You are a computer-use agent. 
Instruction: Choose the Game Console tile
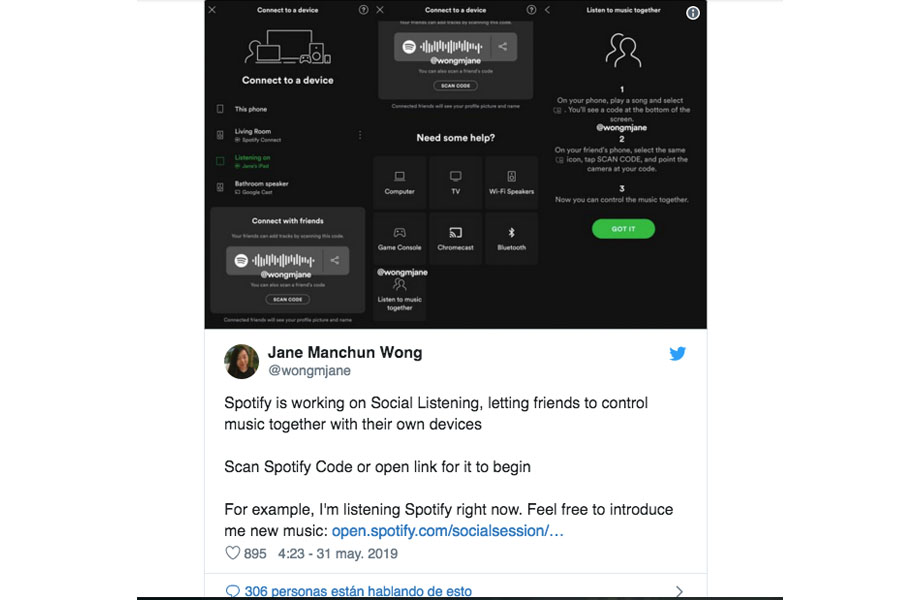pos(399,238)
